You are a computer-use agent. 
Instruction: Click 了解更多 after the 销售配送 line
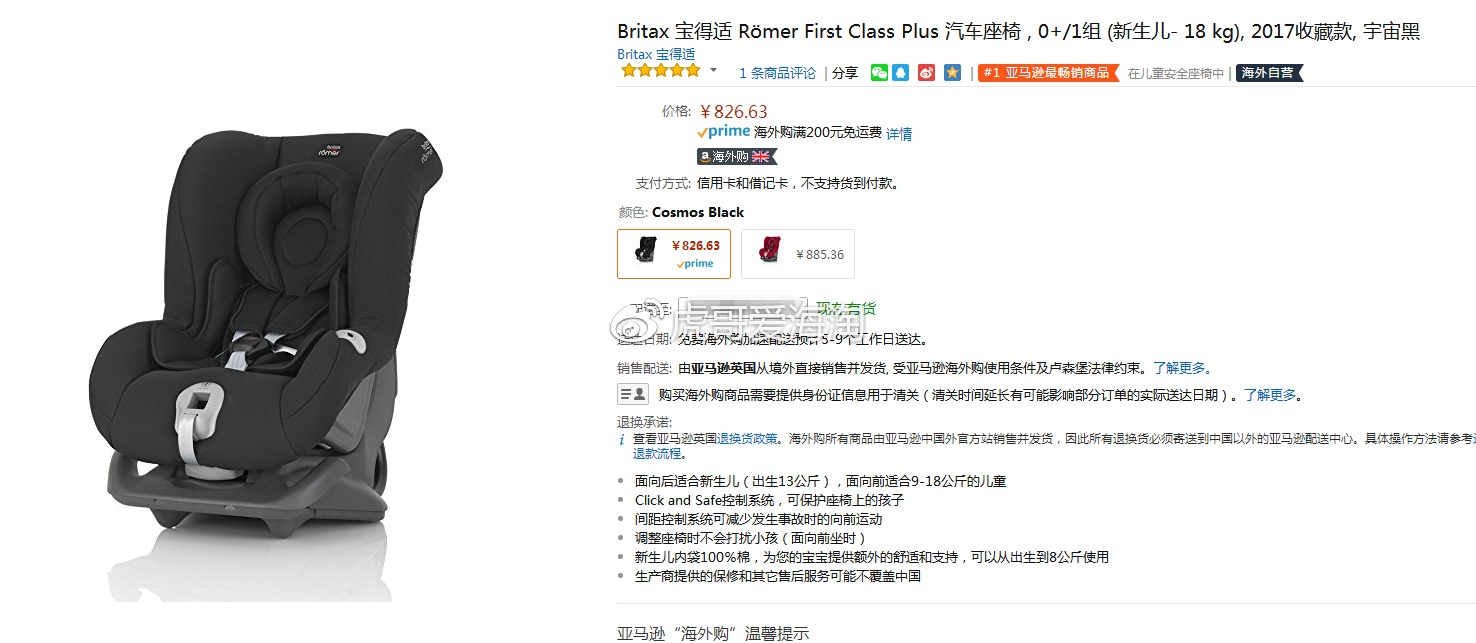click(x=1179, y=368)
